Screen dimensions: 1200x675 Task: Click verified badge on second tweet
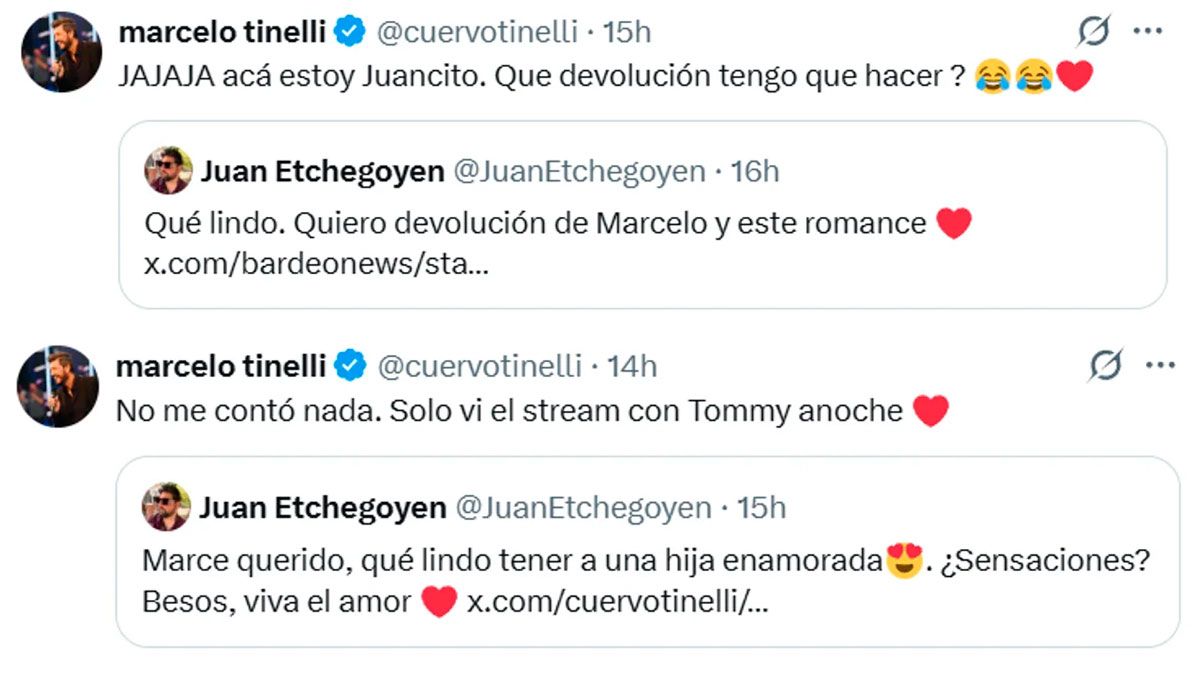click(349, 367)
